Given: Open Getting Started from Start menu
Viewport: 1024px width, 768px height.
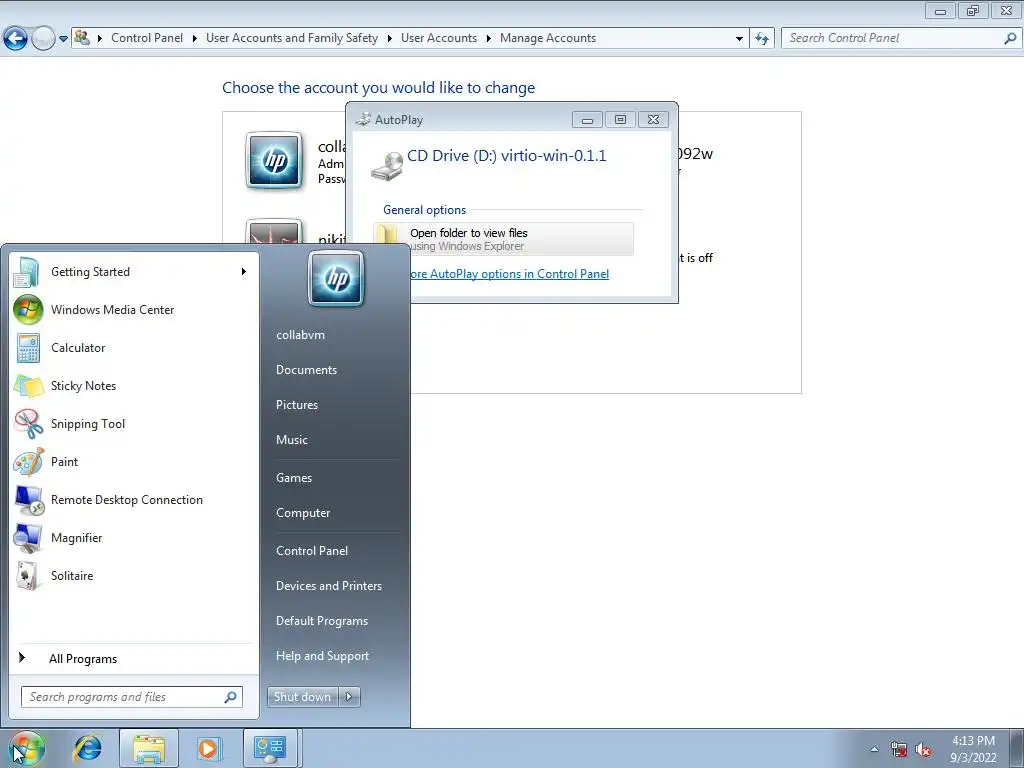Looking at the screenshot, I should point(134,272).
